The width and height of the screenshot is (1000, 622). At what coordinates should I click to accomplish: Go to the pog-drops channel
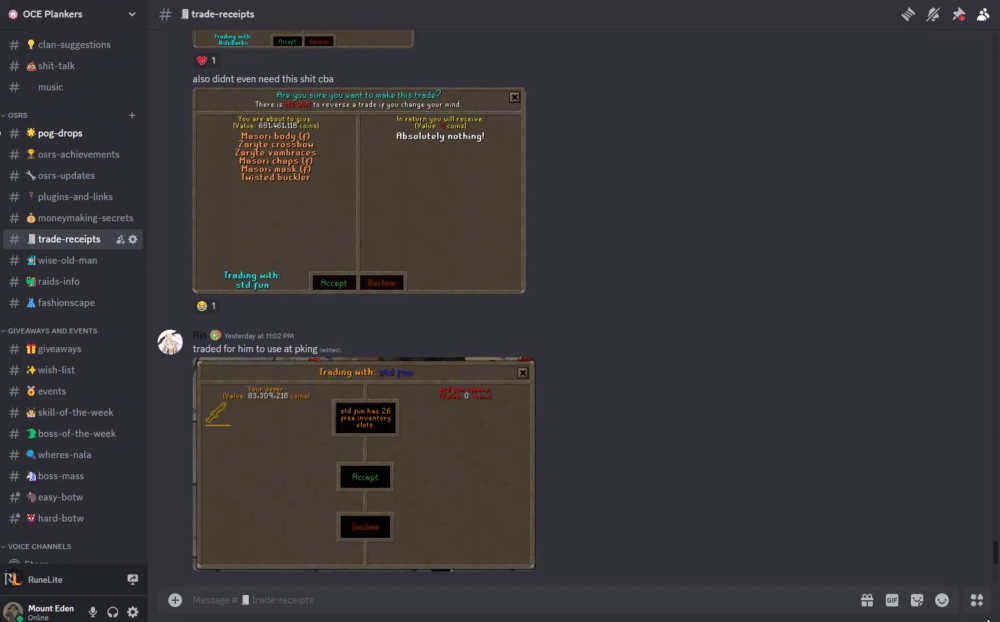coord(73,133)
